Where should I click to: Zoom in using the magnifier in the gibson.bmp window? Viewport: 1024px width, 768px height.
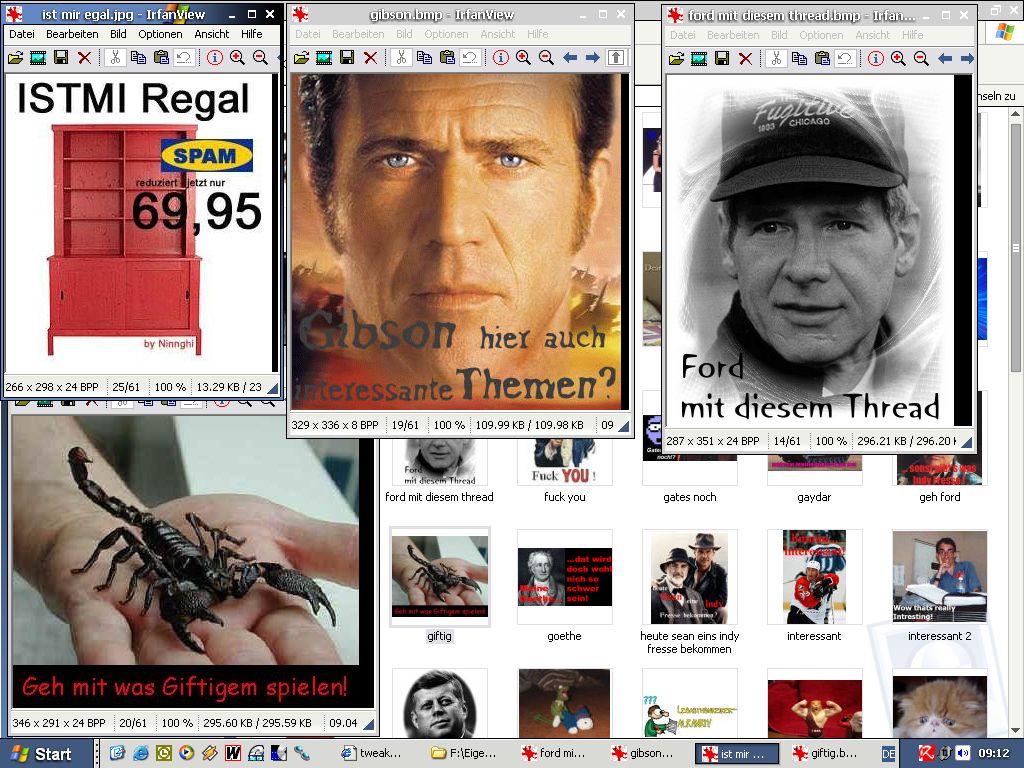(523, 58)
